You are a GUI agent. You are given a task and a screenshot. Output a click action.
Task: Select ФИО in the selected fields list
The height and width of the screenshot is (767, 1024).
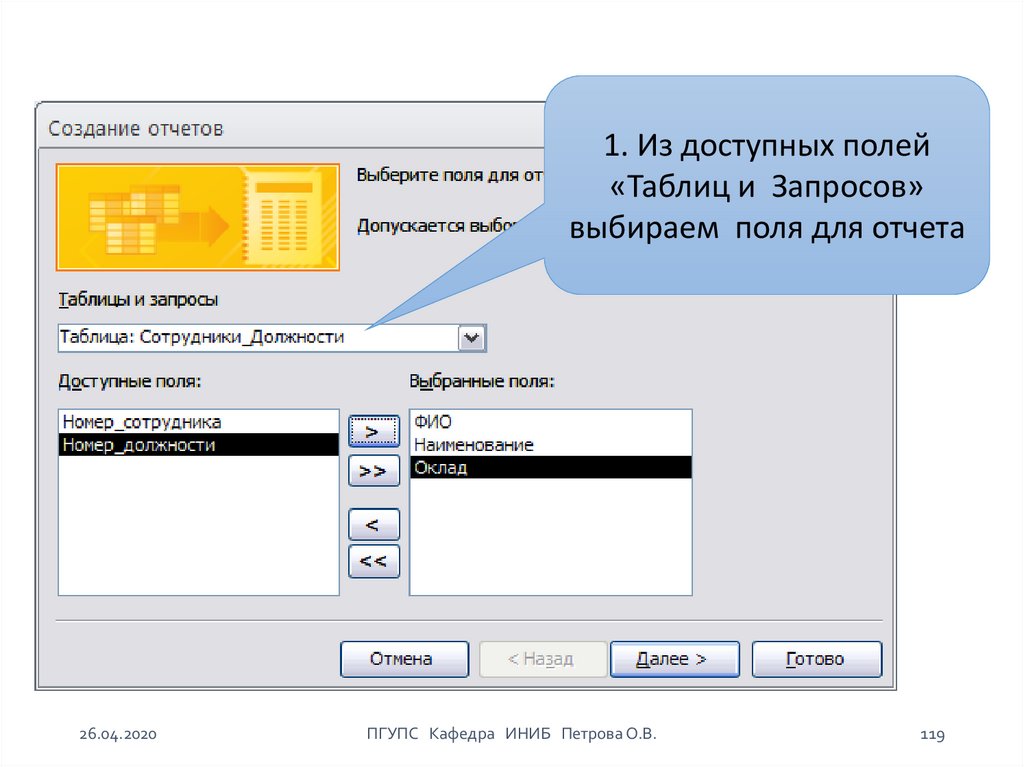point(433,421)
